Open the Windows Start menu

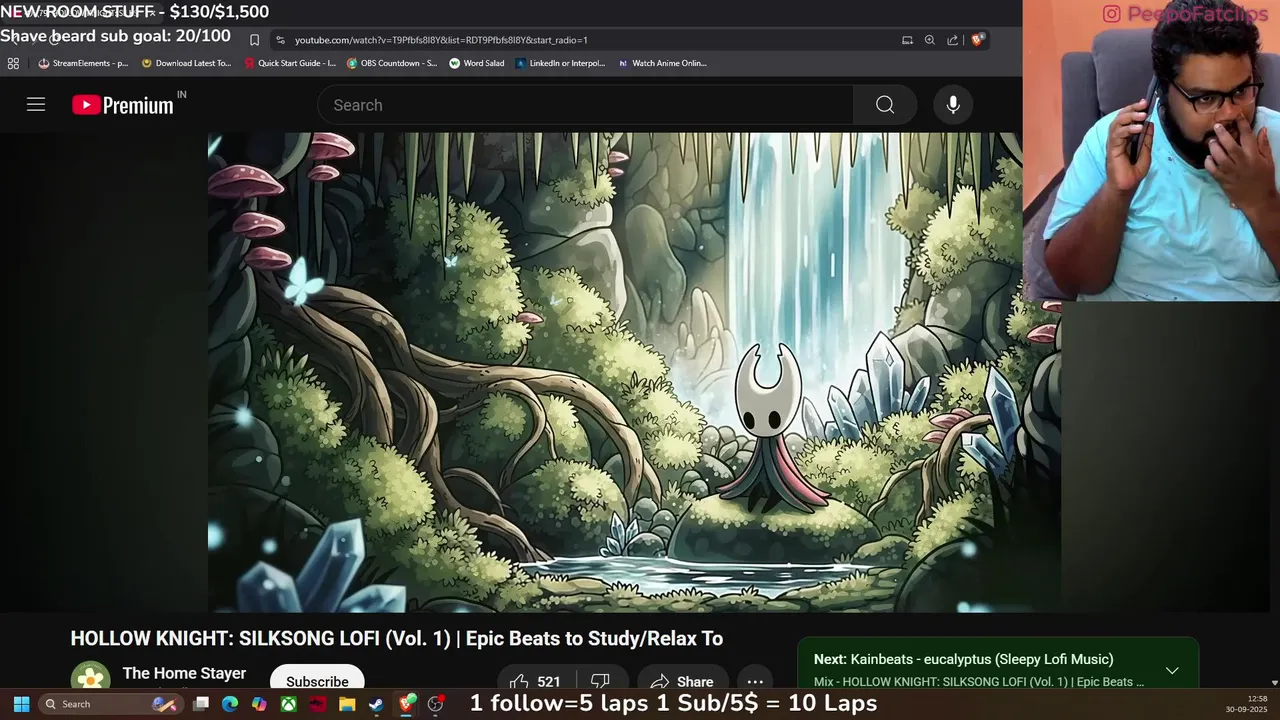21,704
